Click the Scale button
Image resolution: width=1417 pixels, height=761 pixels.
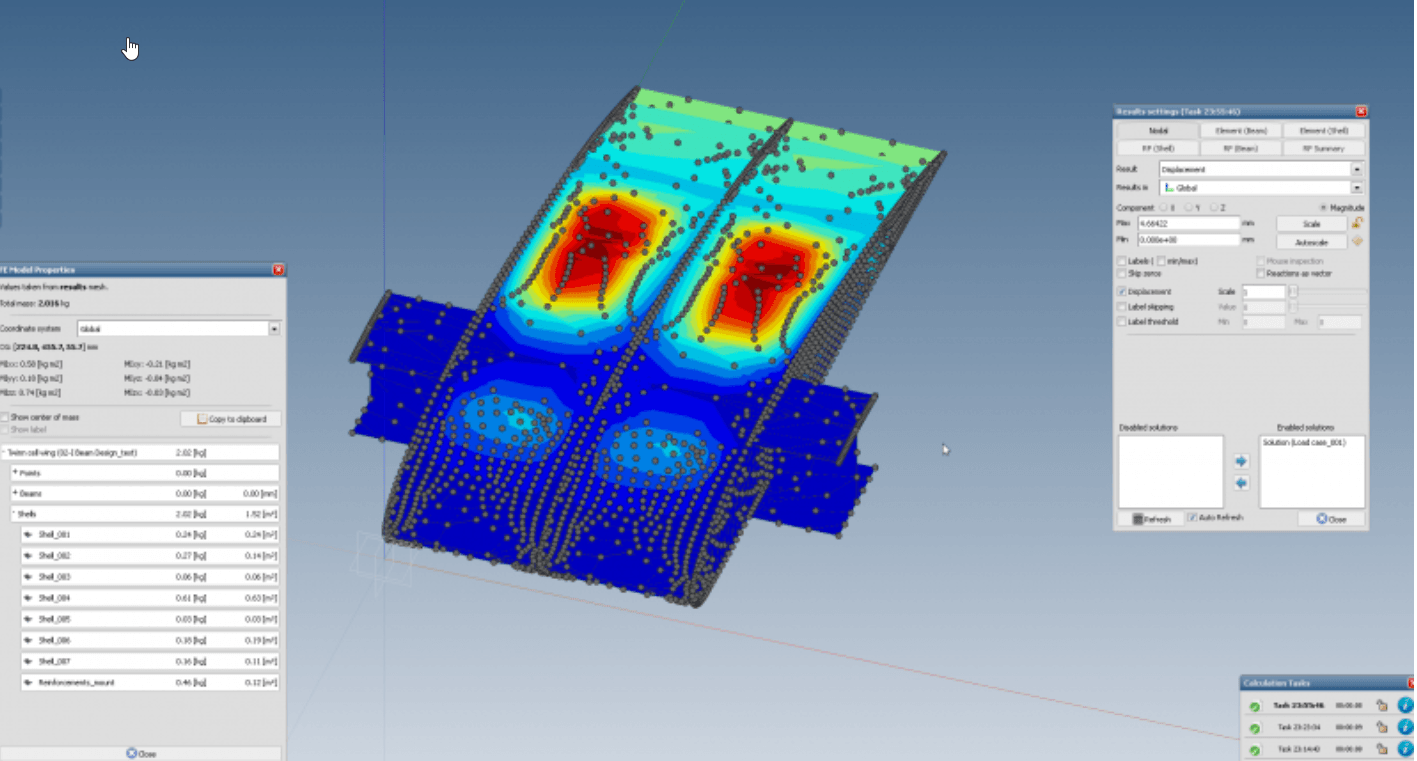pos(1312,224)
